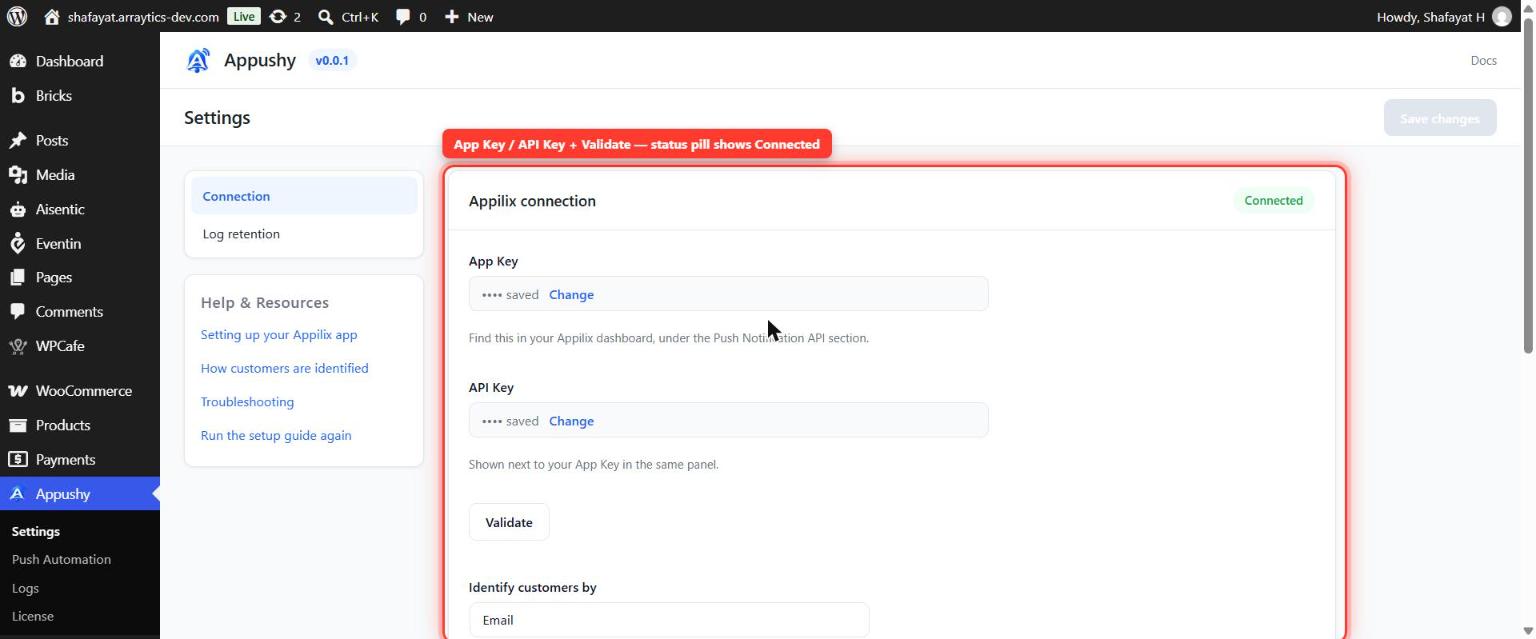Screen dimensions: 1536x639
Task: Click the Dashboard gauge icon
Action: pos(17,61)
